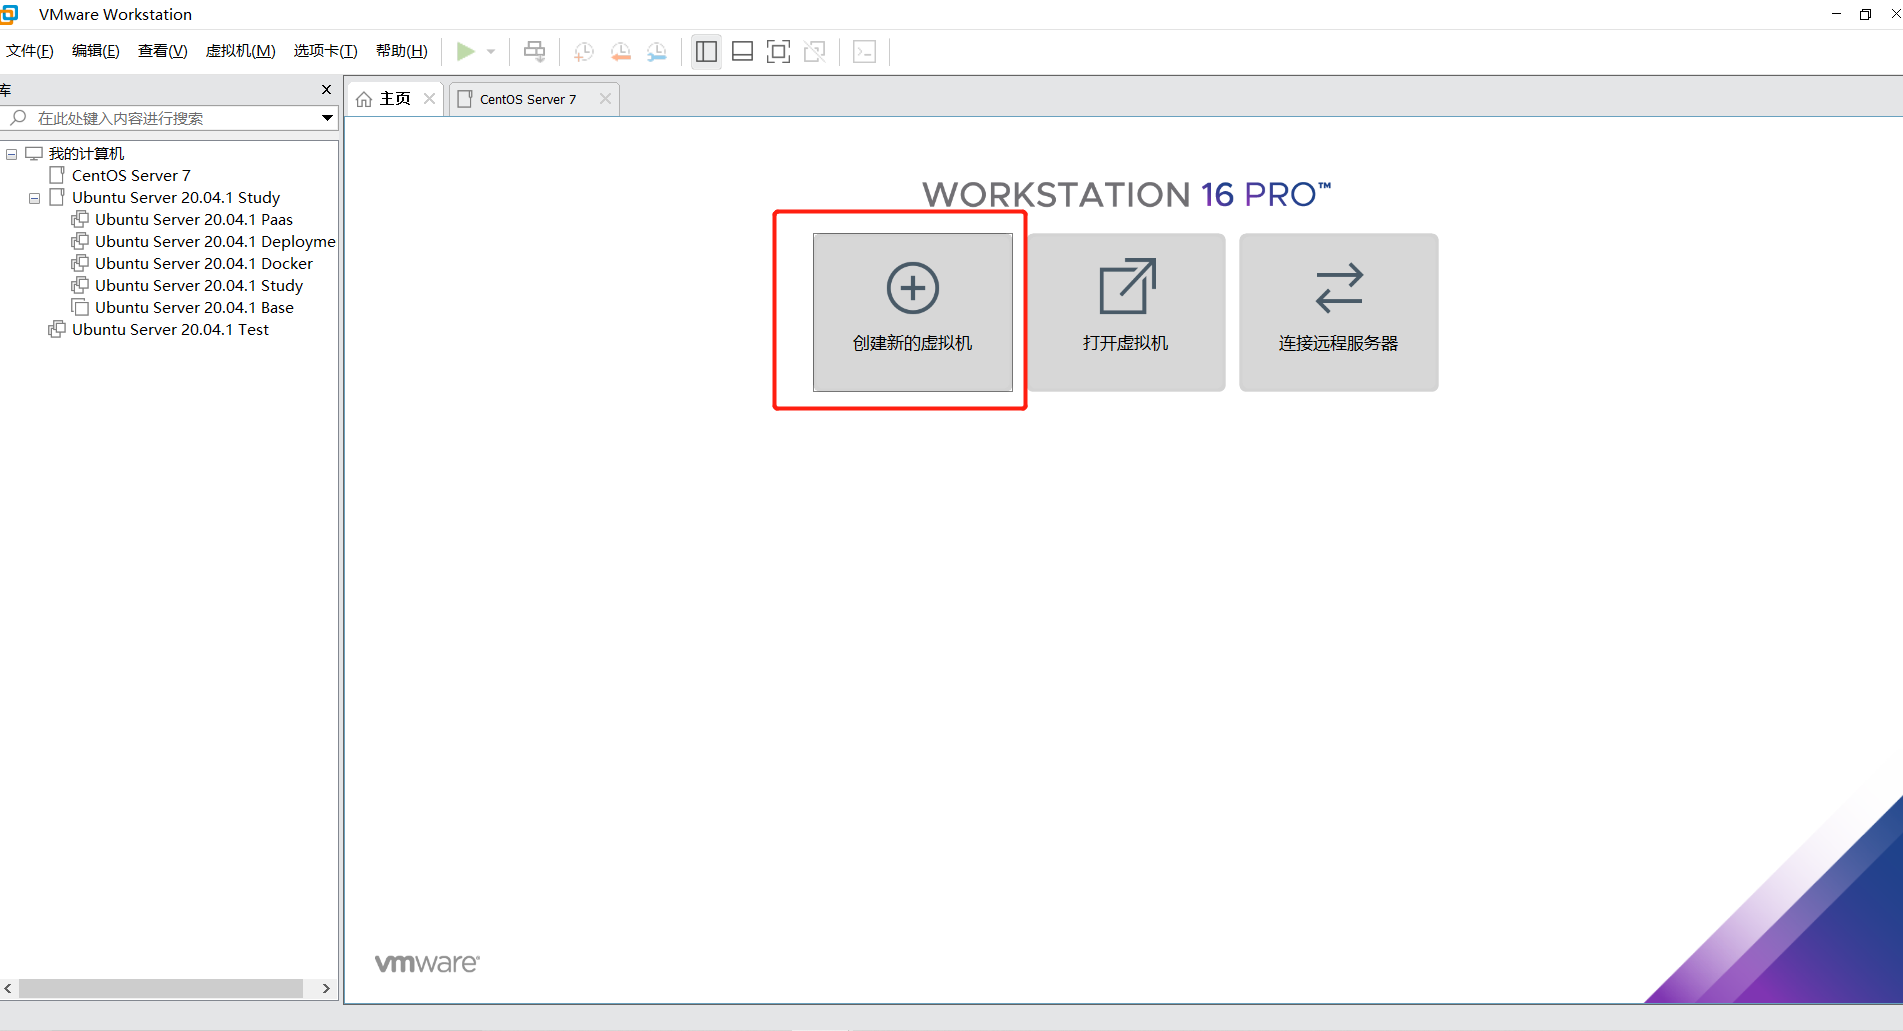Collapse the Ubuntu Server 20.04.1 Study tree node

point(34,198)
